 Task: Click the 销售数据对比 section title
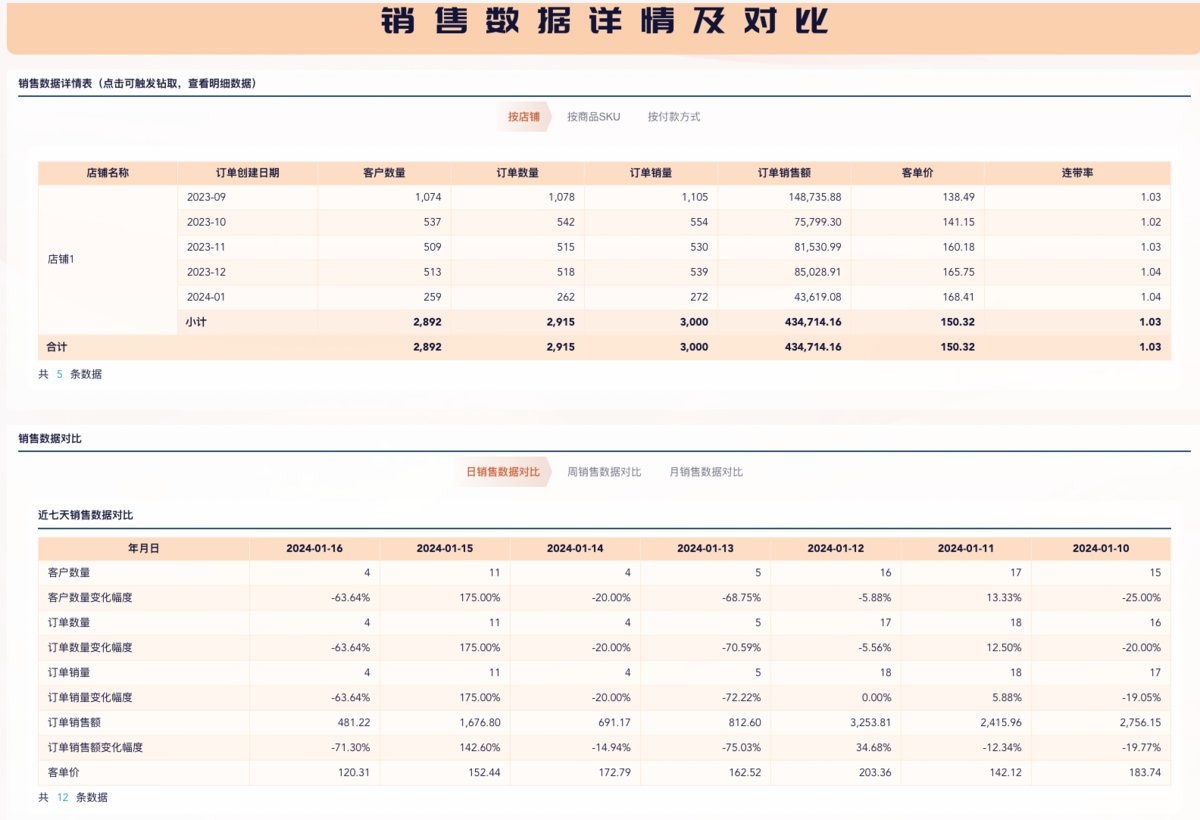(x=50, y=438)
